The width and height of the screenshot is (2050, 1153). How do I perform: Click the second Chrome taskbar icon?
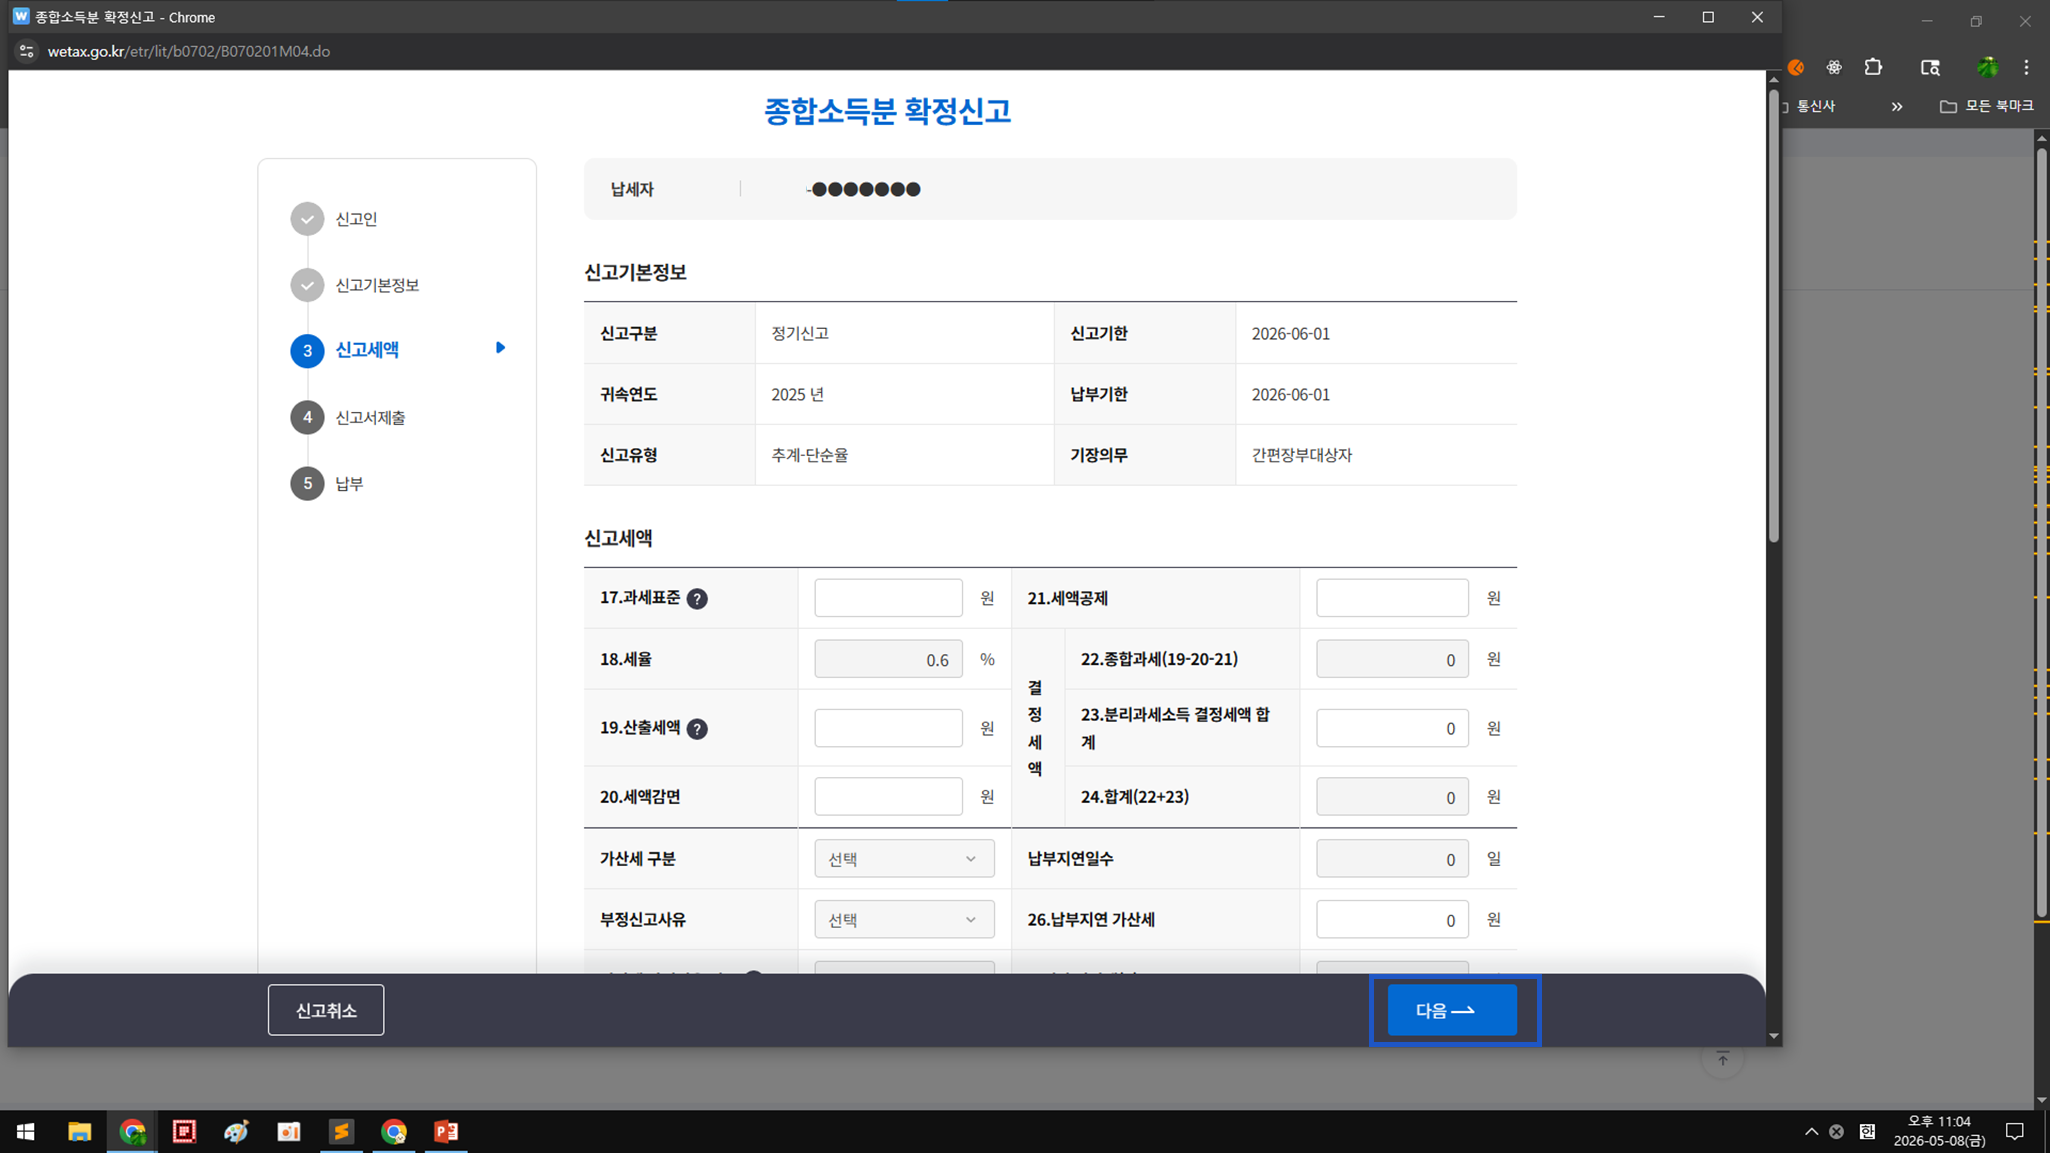click(394, 1131)
